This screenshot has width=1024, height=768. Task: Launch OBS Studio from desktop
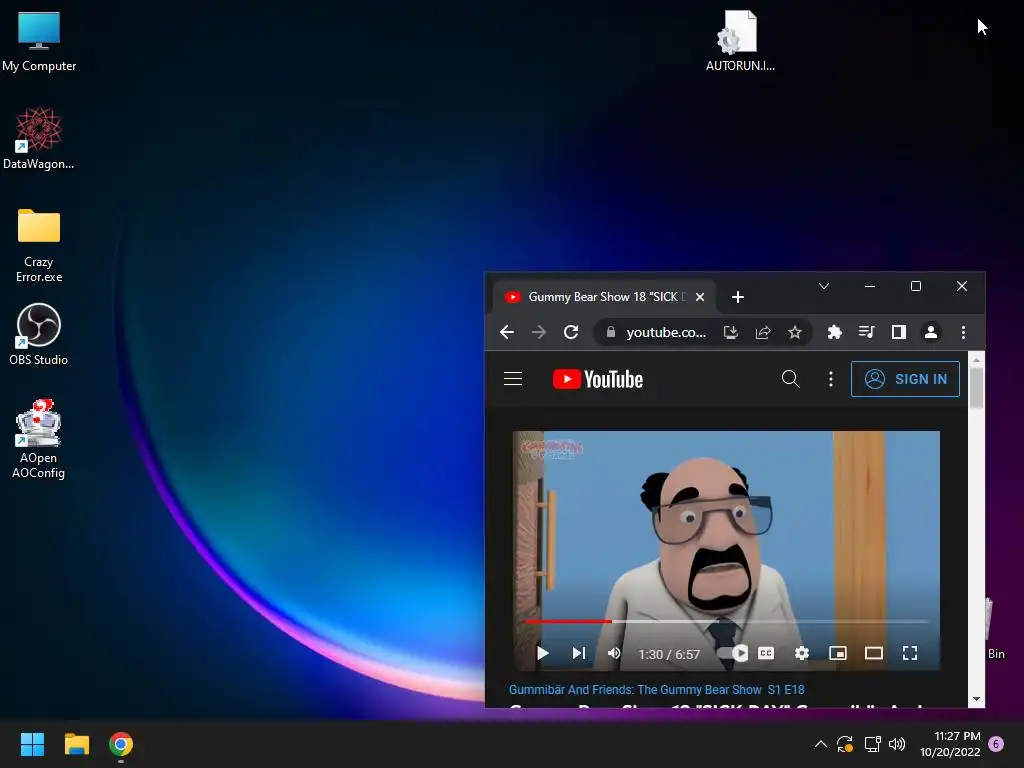point(39,334)
